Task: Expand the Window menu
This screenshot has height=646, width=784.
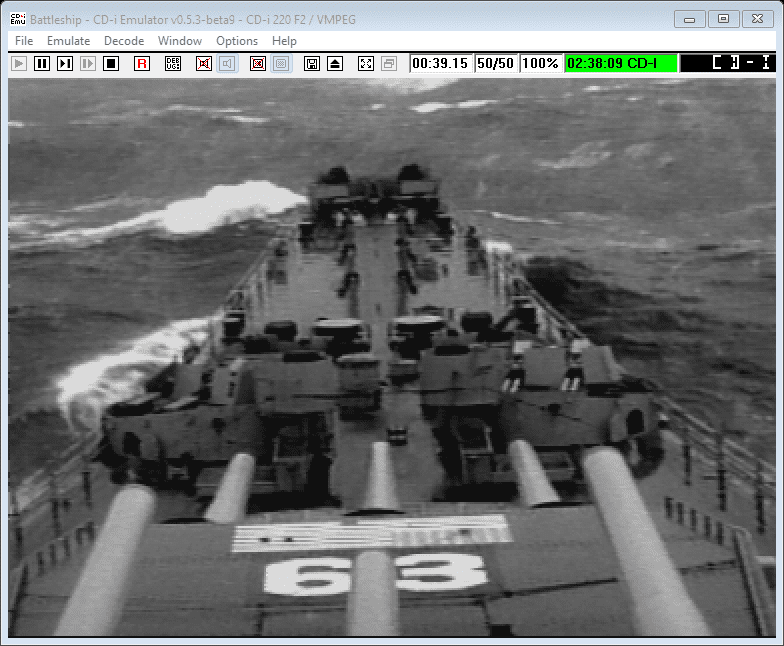Action: (180, 41)
